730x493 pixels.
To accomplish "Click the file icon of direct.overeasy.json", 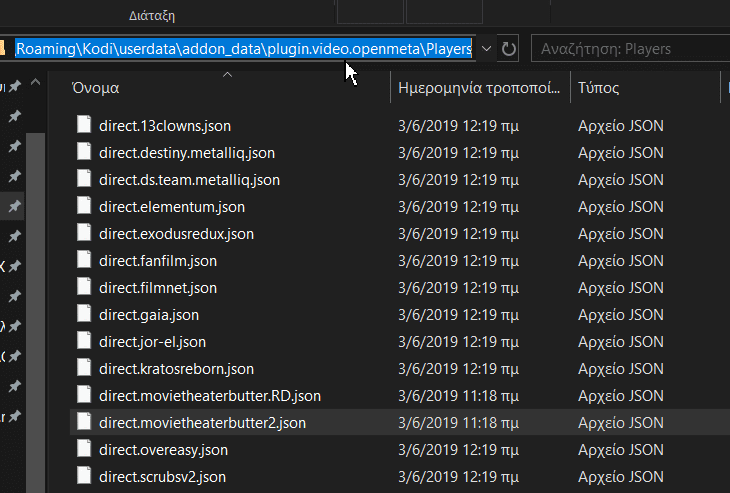I will coord(84,448).
